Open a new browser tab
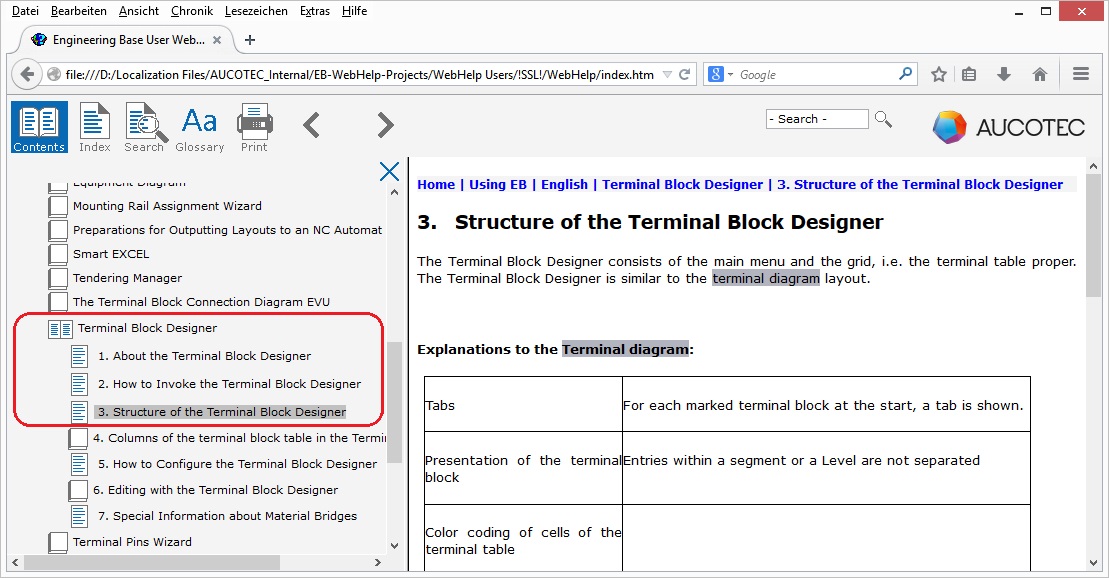Image resolution: width=1109 pixels, height=578 pixels. [250, 40]
